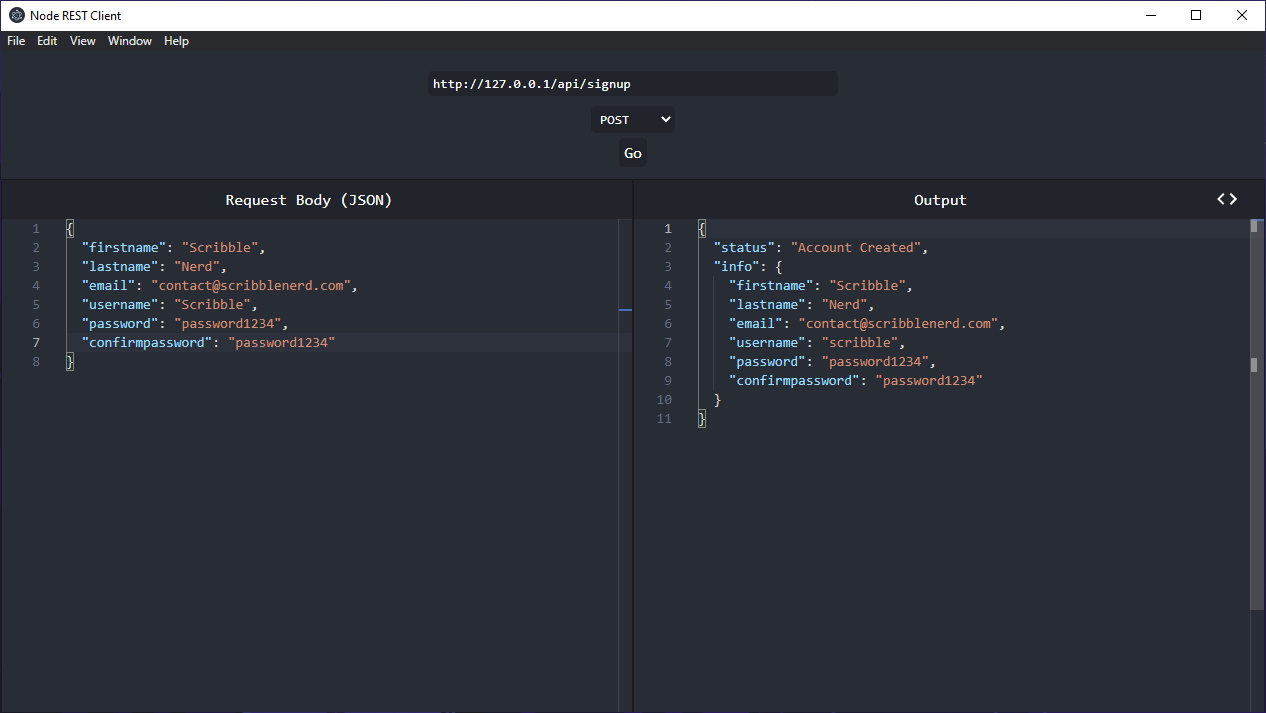Click line number 7 in Request Body
Viewport: 1266px width, 713px height.
click(x=36, y=342)
